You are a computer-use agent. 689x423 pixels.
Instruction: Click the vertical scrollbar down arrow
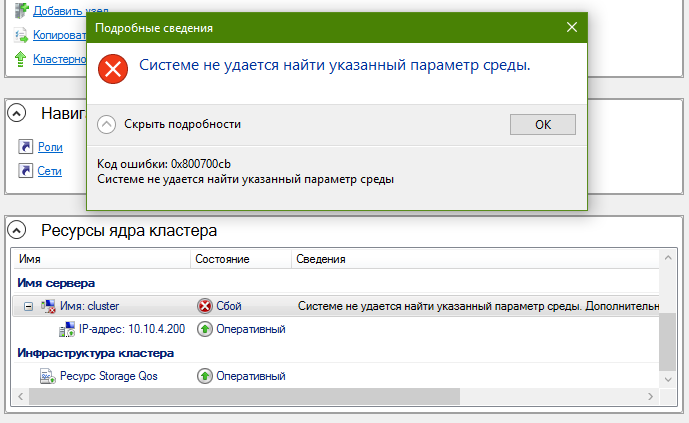(x=668, y=380)
